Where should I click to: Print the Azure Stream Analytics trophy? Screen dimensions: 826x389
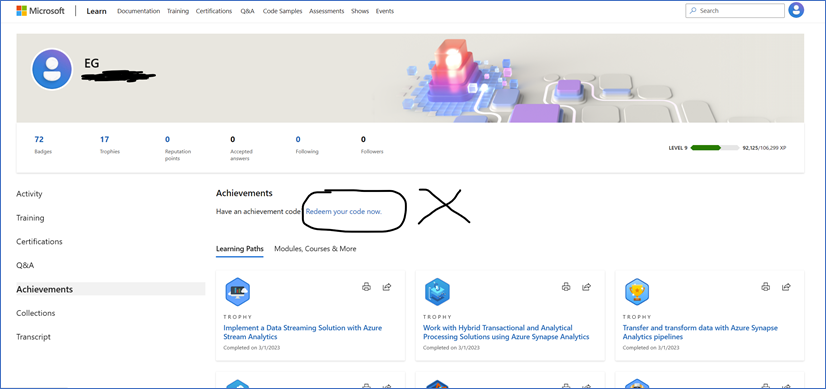click(367, 287)
